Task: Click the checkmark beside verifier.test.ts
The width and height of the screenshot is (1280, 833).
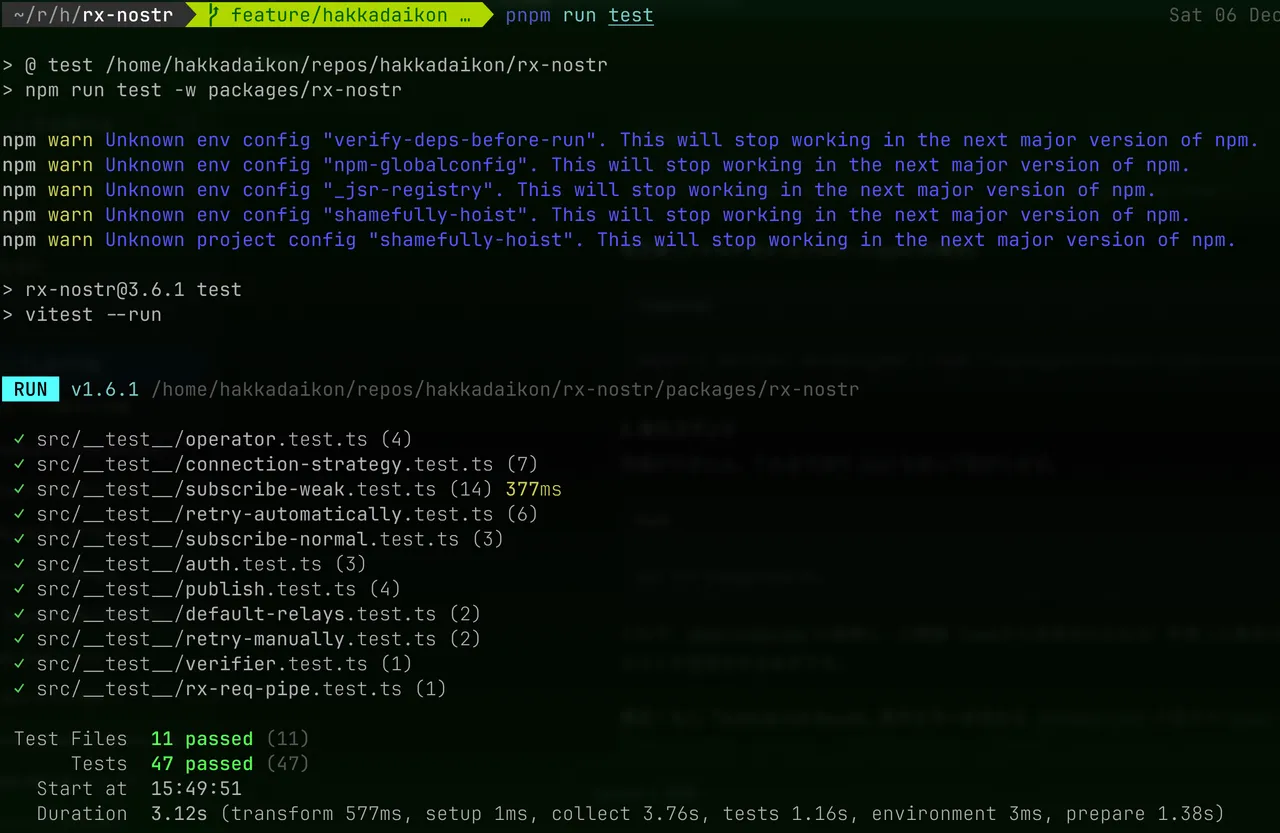Action: point(20,664)
